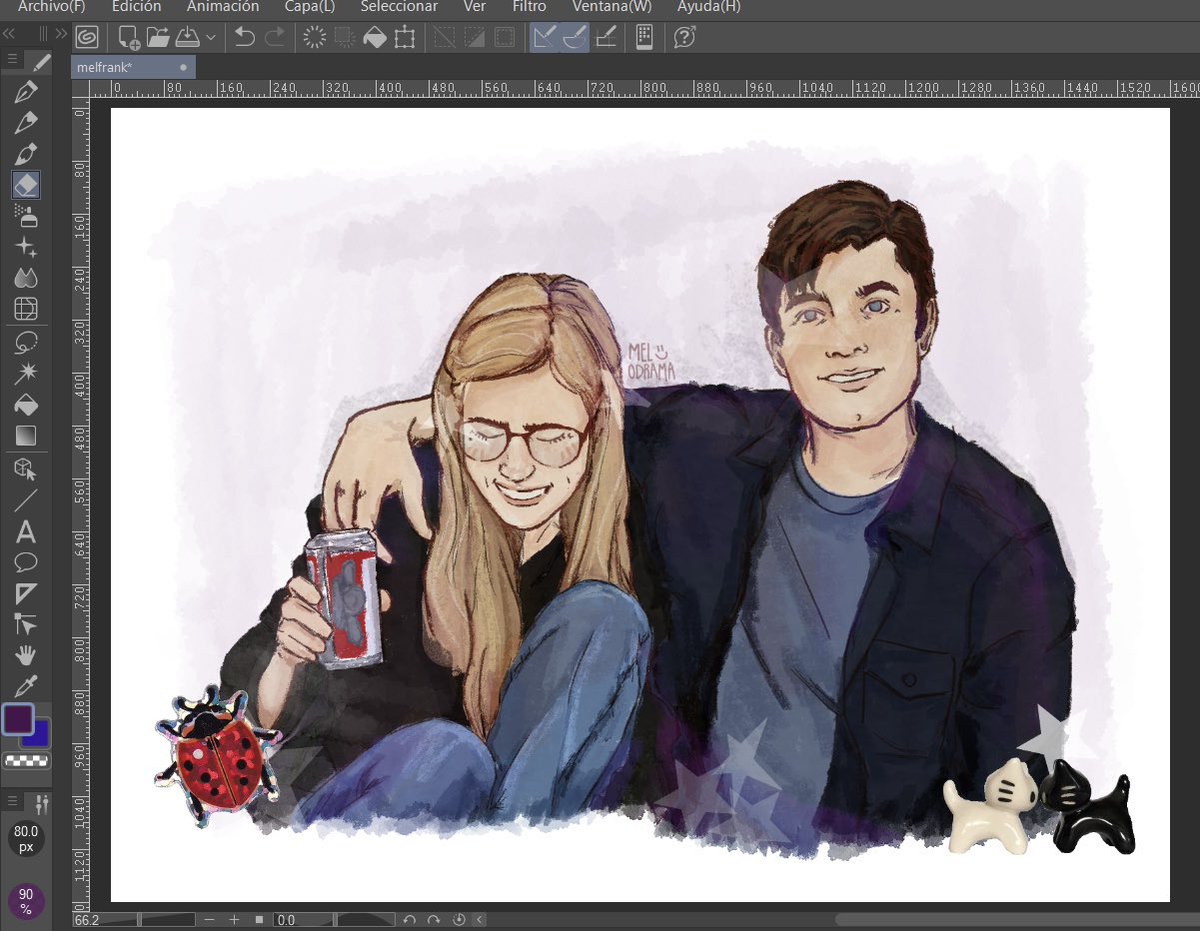Viewport: 1200px width, 931px height.
Task: Open the Animación menu
Action: click(x=223, y=7)
